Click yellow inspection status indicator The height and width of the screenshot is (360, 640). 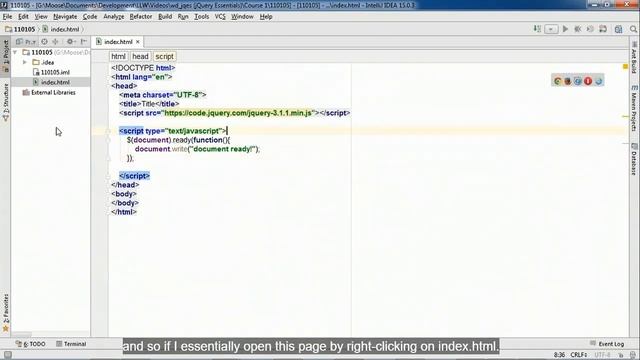pyautogui.click(x=625, y=67)
